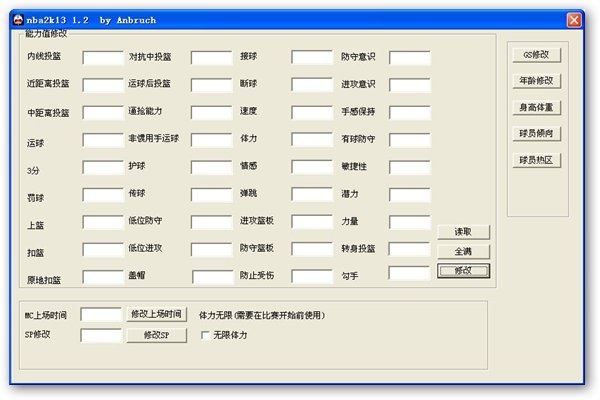
Task: Click the 修改 button beside 勾手
Action: (x=463, y=271)
